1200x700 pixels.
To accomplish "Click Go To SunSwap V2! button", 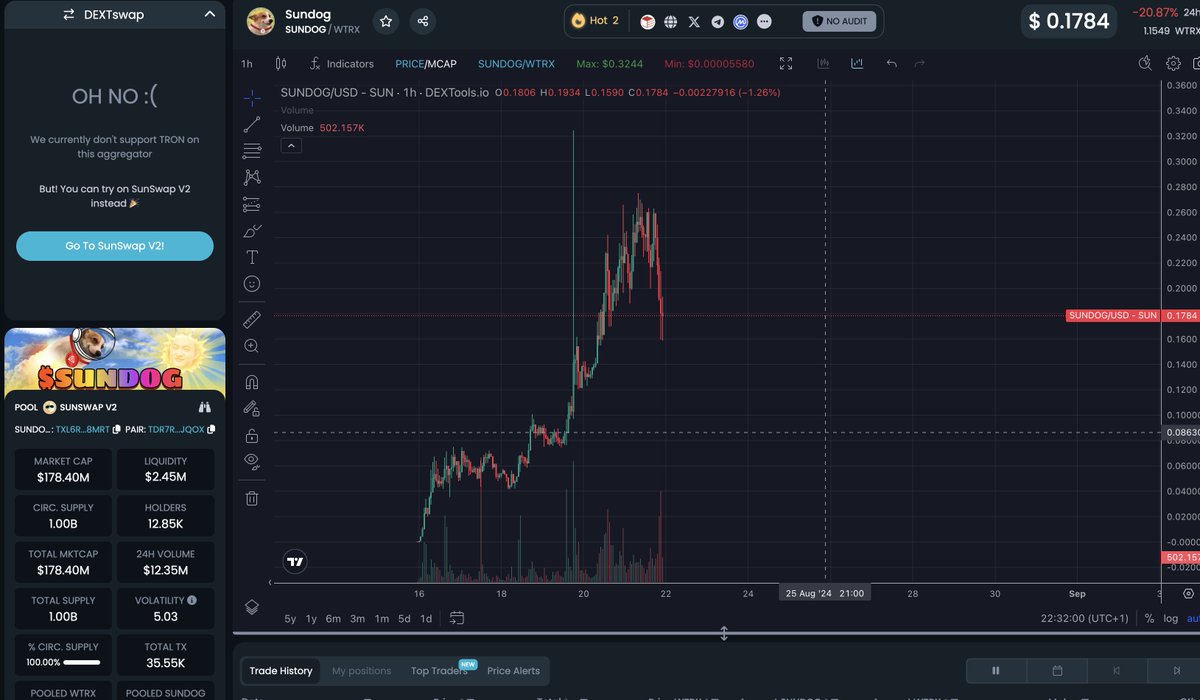I will [115, 246].
